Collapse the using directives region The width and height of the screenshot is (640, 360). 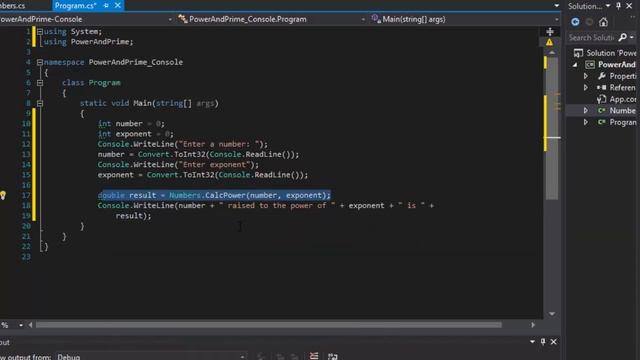click(x=40, y=31)
